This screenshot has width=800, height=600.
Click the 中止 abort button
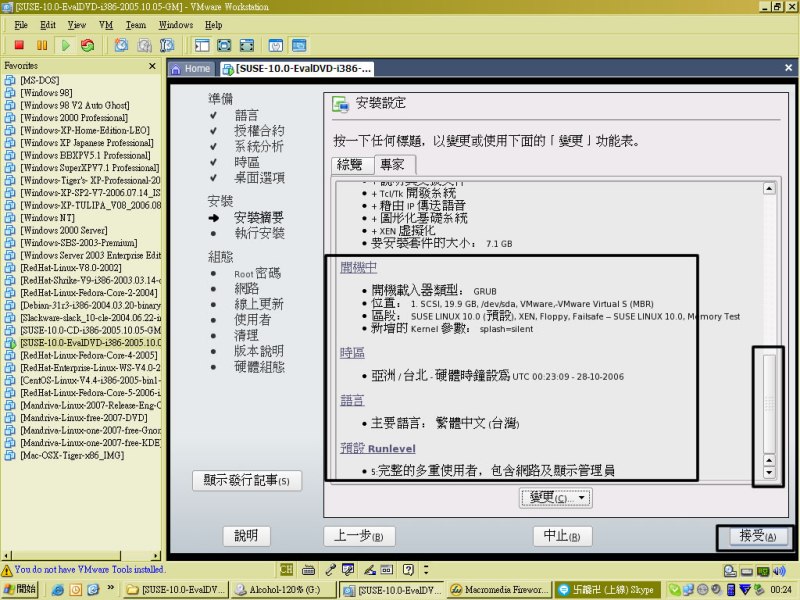pos(563,536)
